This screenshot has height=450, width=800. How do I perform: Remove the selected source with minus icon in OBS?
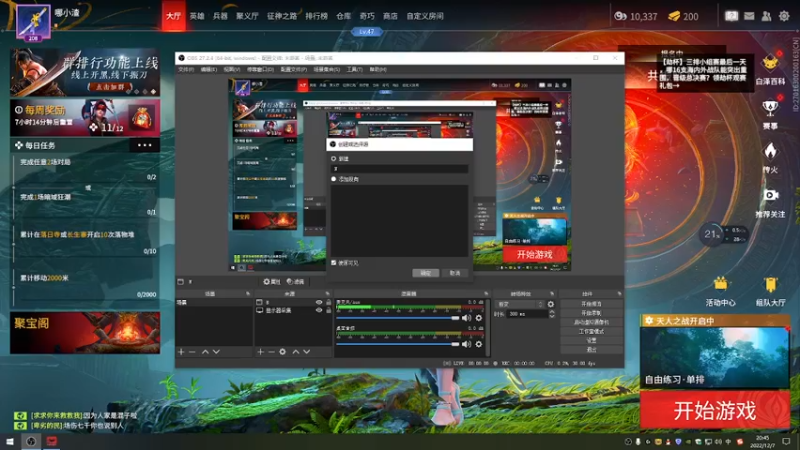(271, 352)
